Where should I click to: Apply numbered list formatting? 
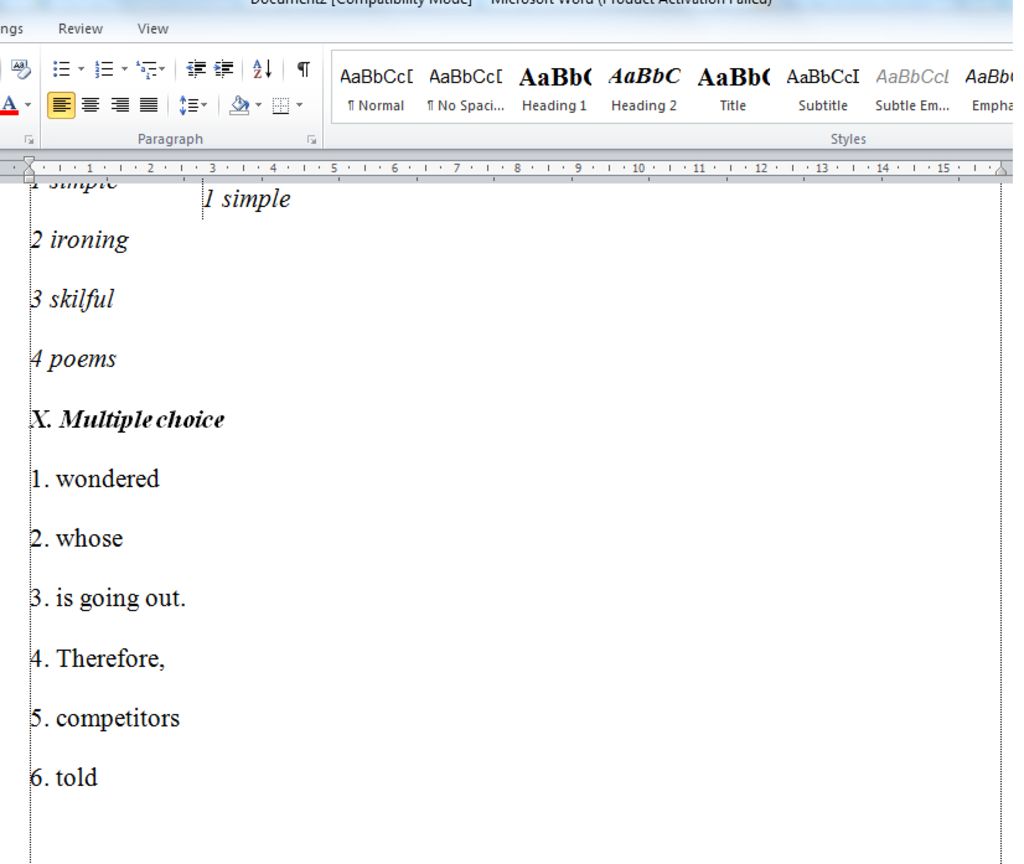[x=104, y=69]
